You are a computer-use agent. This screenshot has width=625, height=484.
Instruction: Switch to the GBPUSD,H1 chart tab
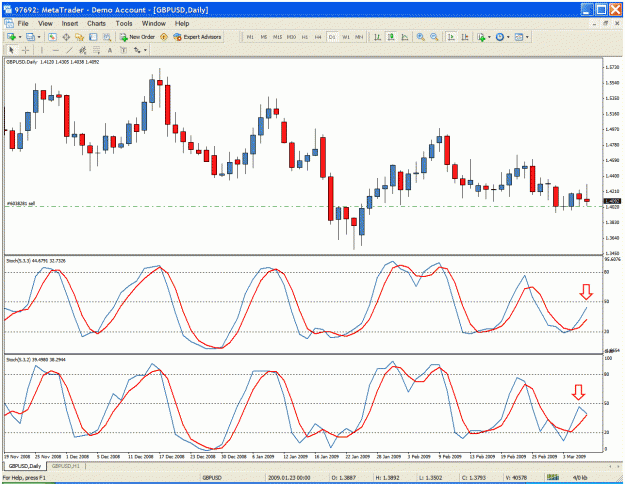tap(66, 466)
